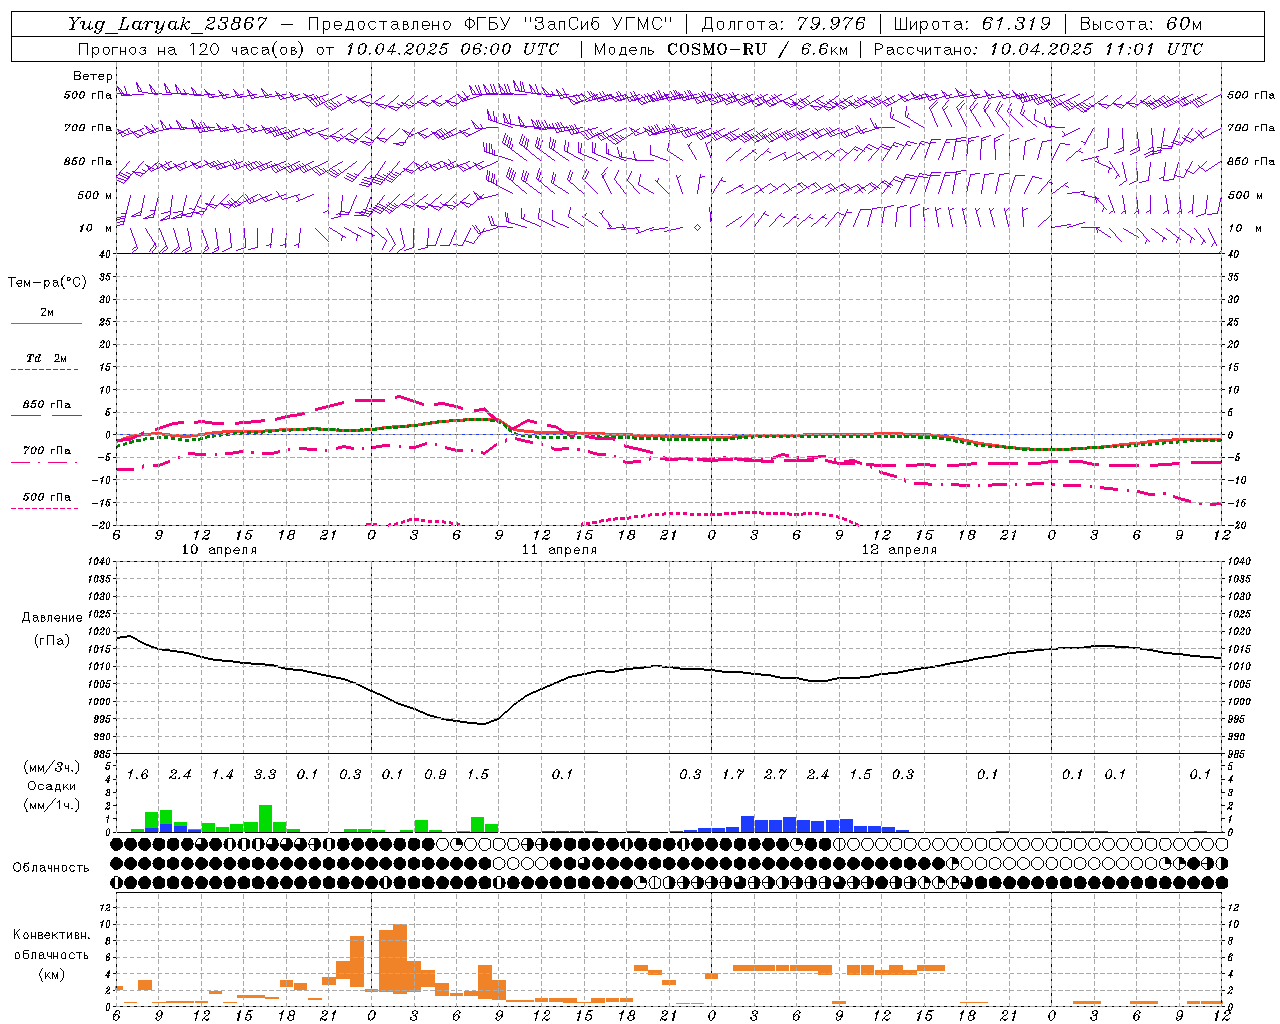Click the 10 апреля date label
This screenshot has height=1024, width=1280.
pos(219,550)
